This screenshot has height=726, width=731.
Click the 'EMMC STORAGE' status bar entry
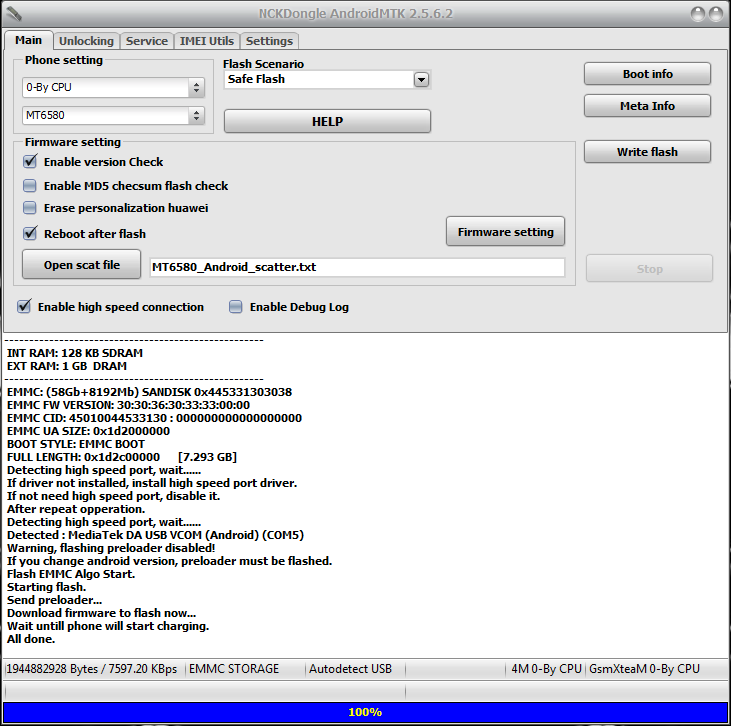click(234, 669)
